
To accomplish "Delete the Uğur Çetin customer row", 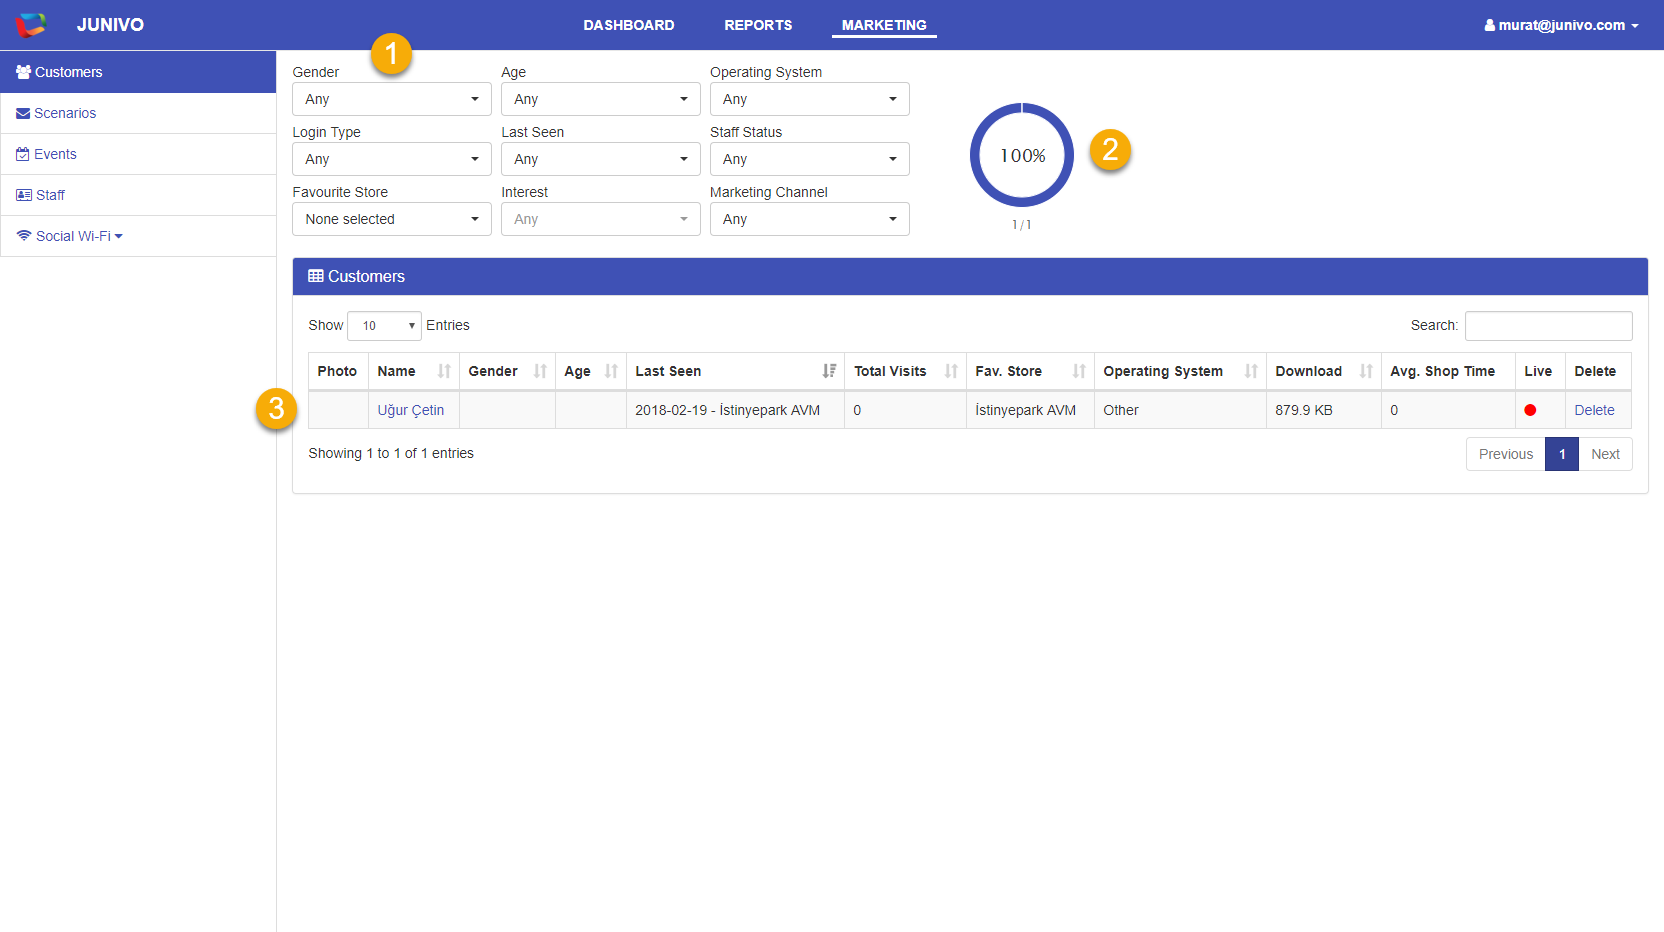I will pyautogui.click(x=1594, y=410).
